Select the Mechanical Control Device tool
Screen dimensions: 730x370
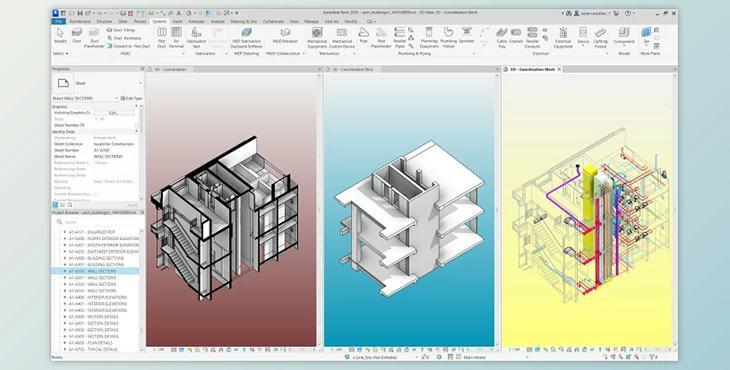(x=342, y=38)
